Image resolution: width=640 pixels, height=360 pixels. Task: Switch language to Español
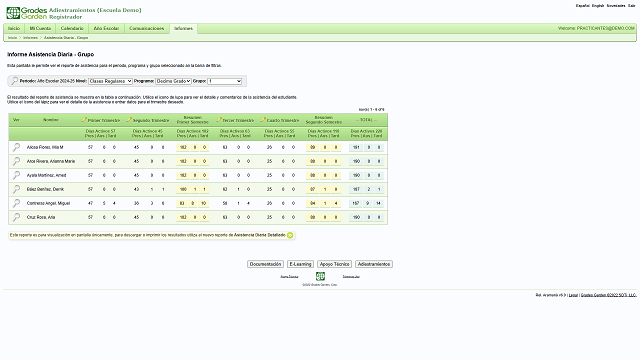tap(582, 6)
